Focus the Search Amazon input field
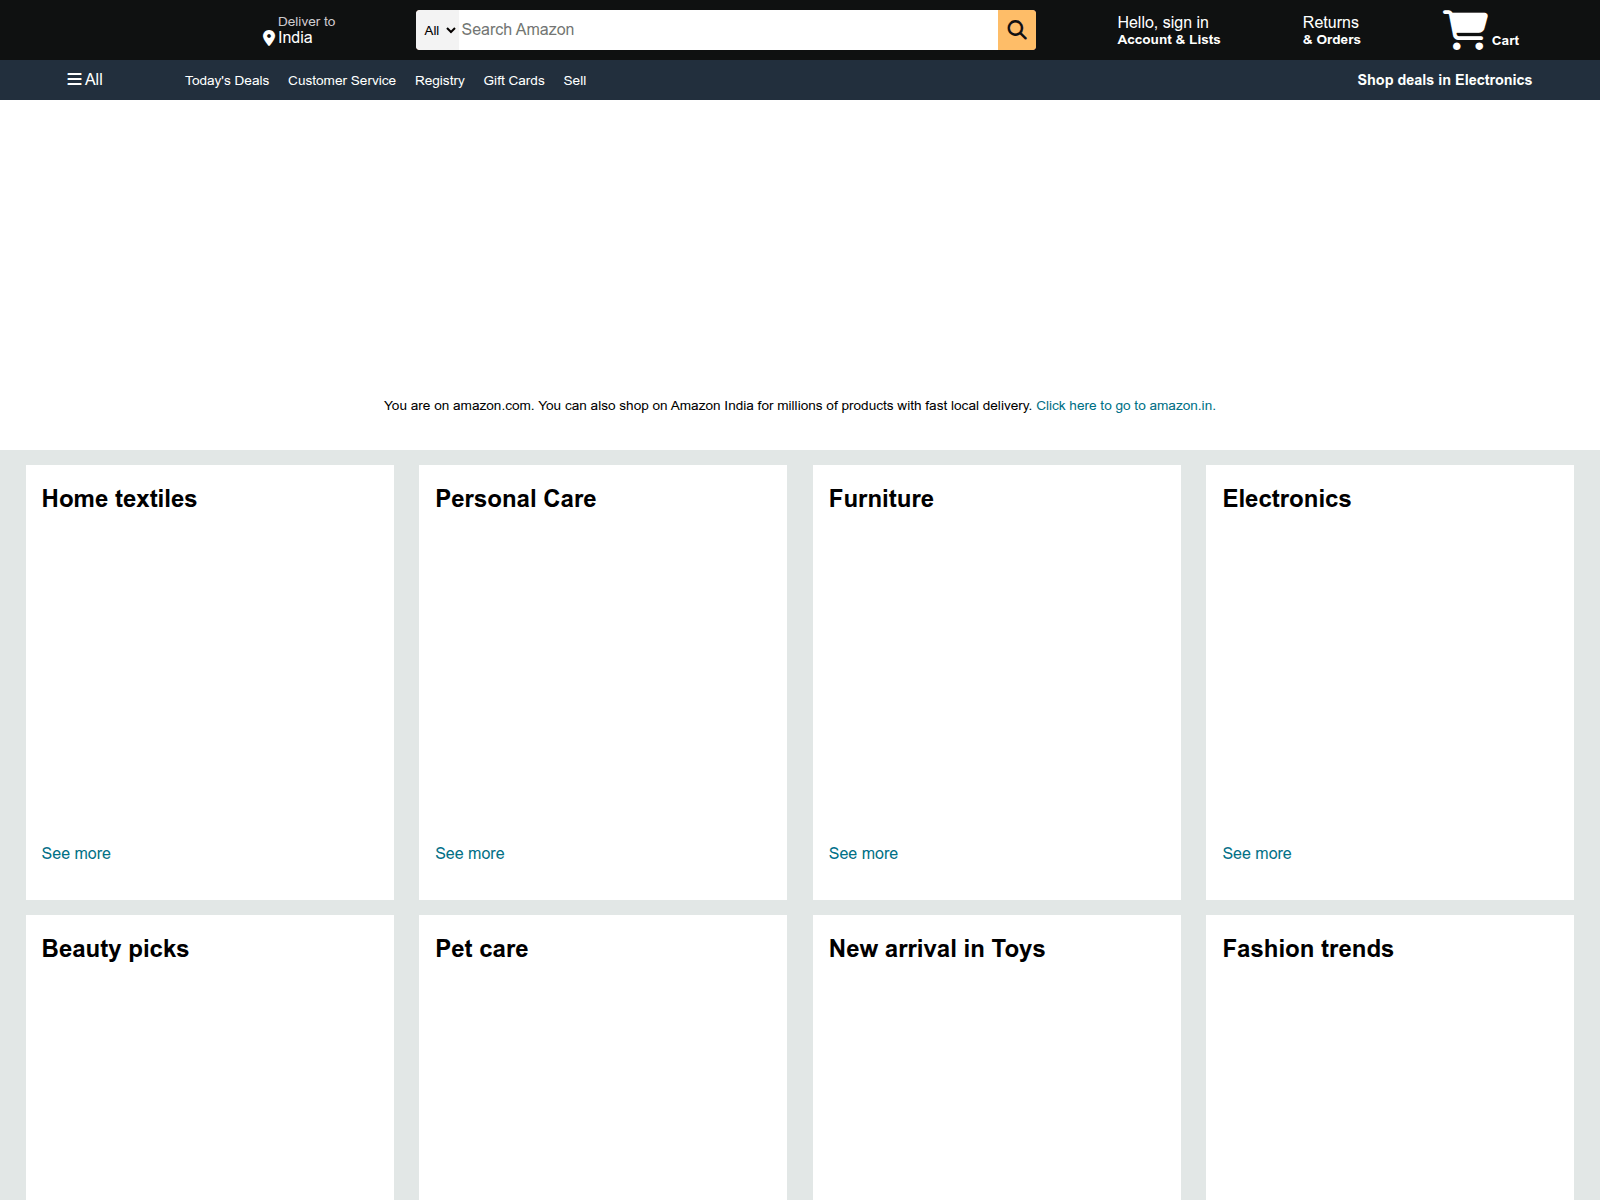 click(728, 30)
